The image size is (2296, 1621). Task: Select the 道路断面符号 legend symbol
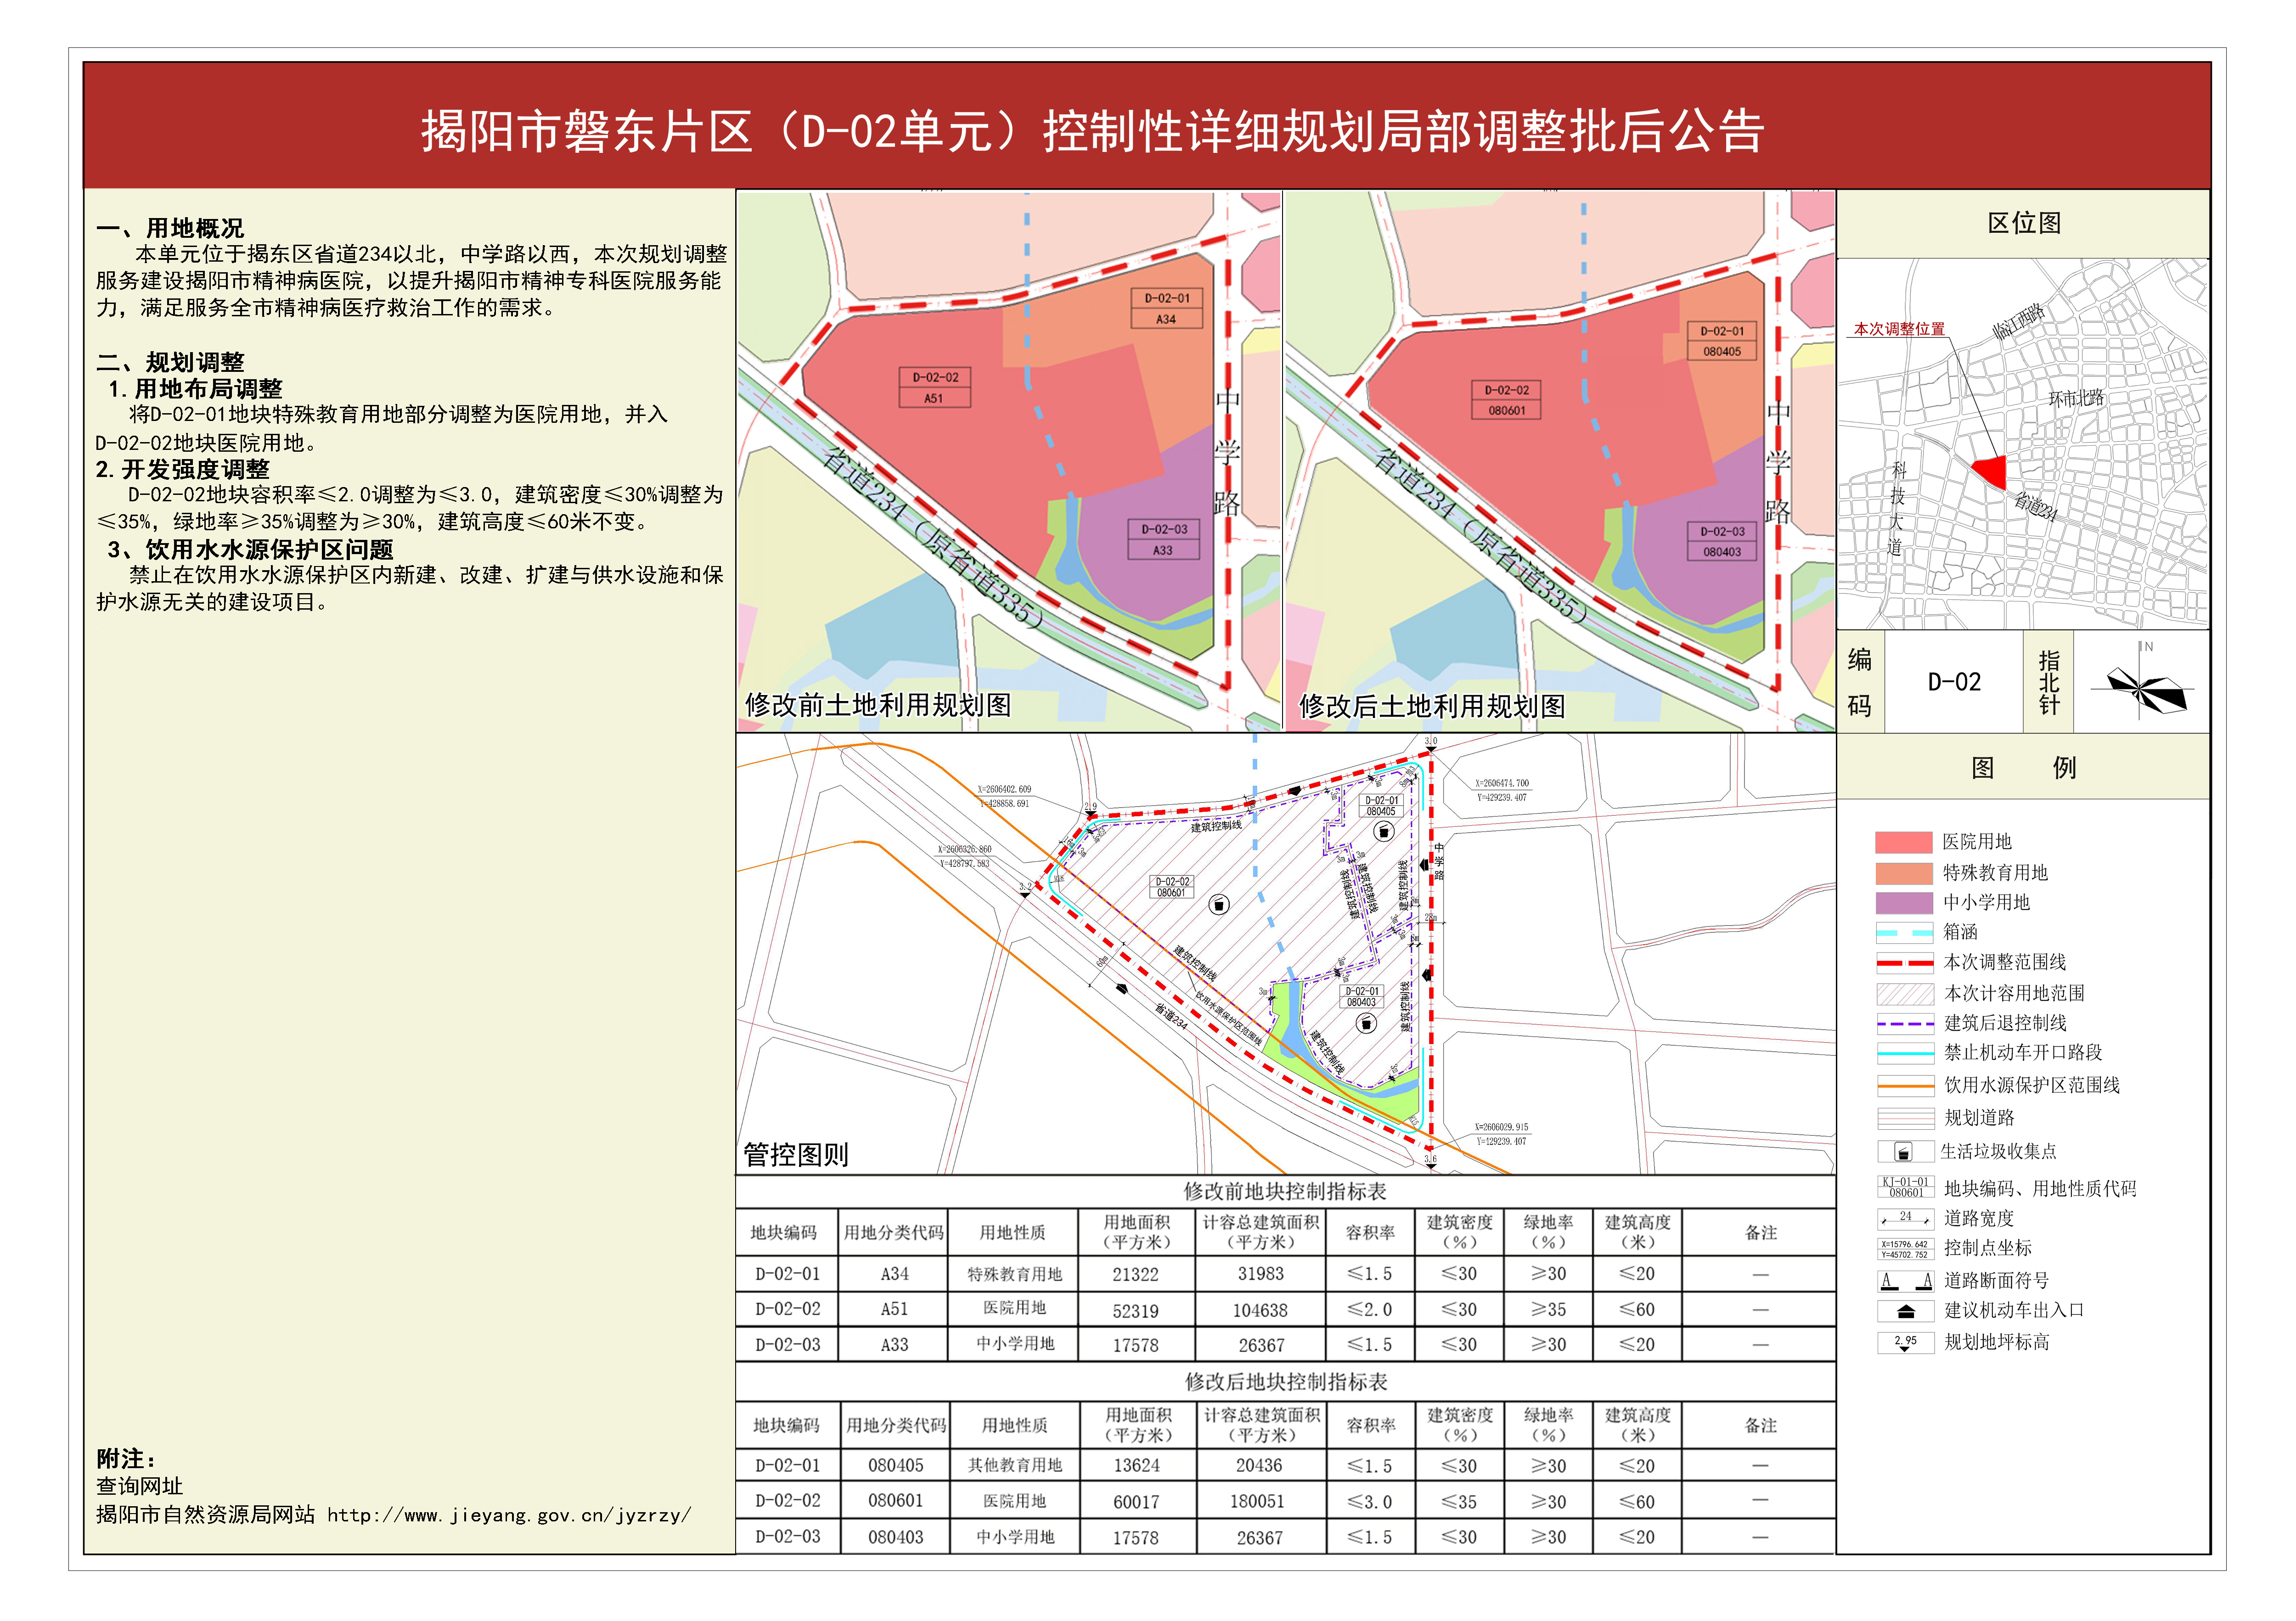click(x=1905, y=1281)
